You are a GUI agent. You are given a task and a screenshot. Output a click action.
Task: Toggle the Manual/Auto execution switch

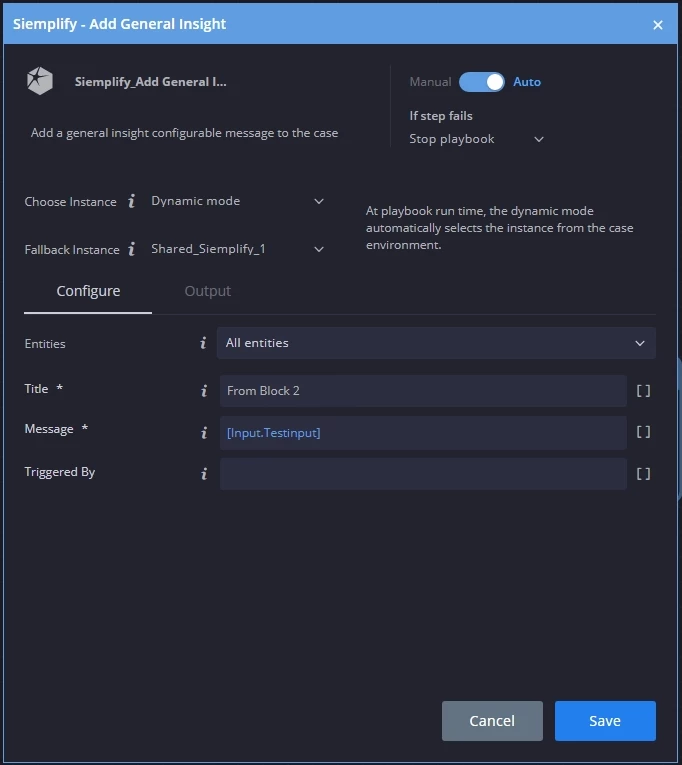point(481,81)
